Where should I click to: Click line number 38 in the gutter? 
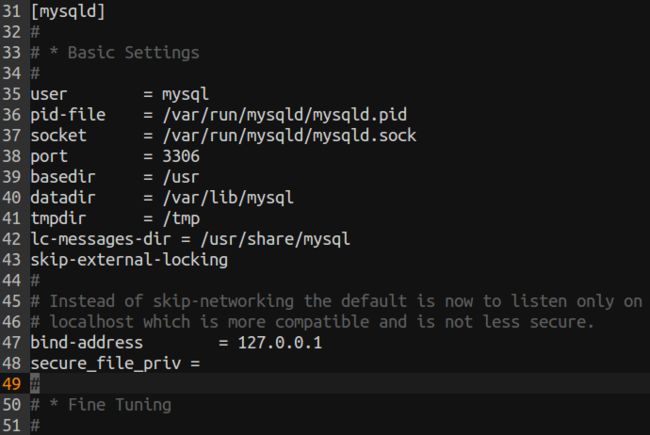(x=12, y=156)
